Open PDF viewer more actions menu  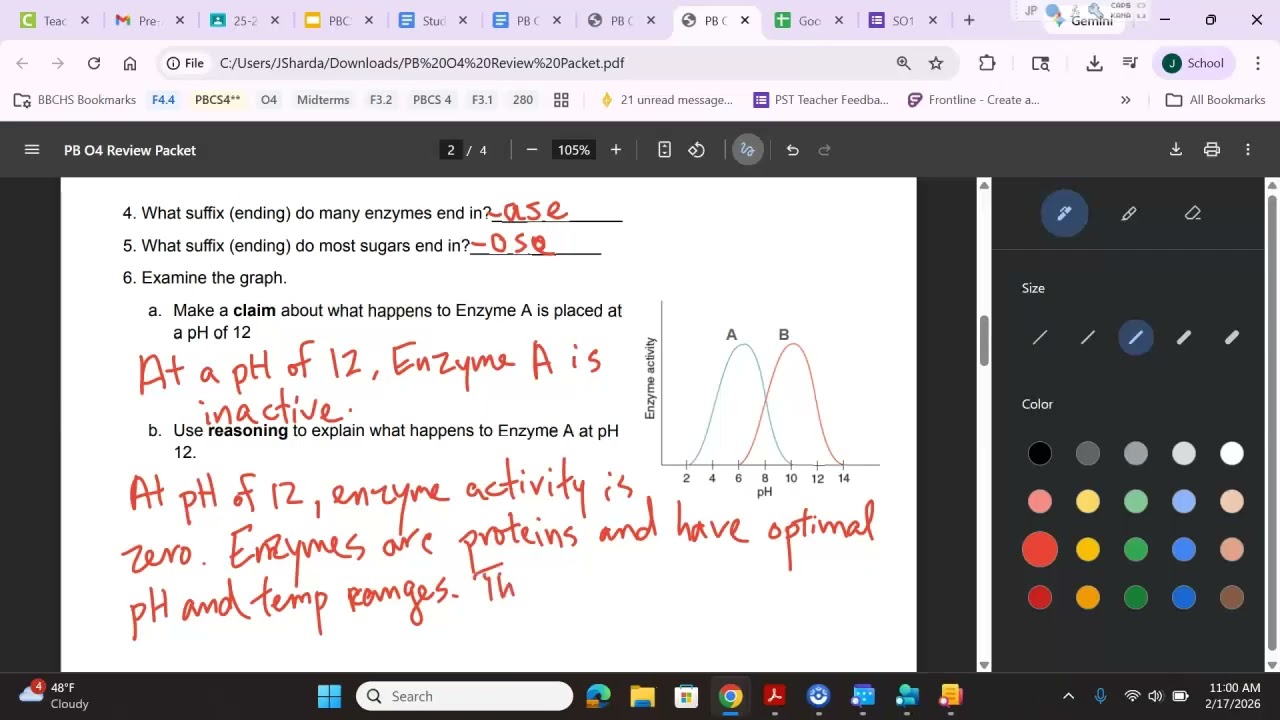click(1248, 150)
